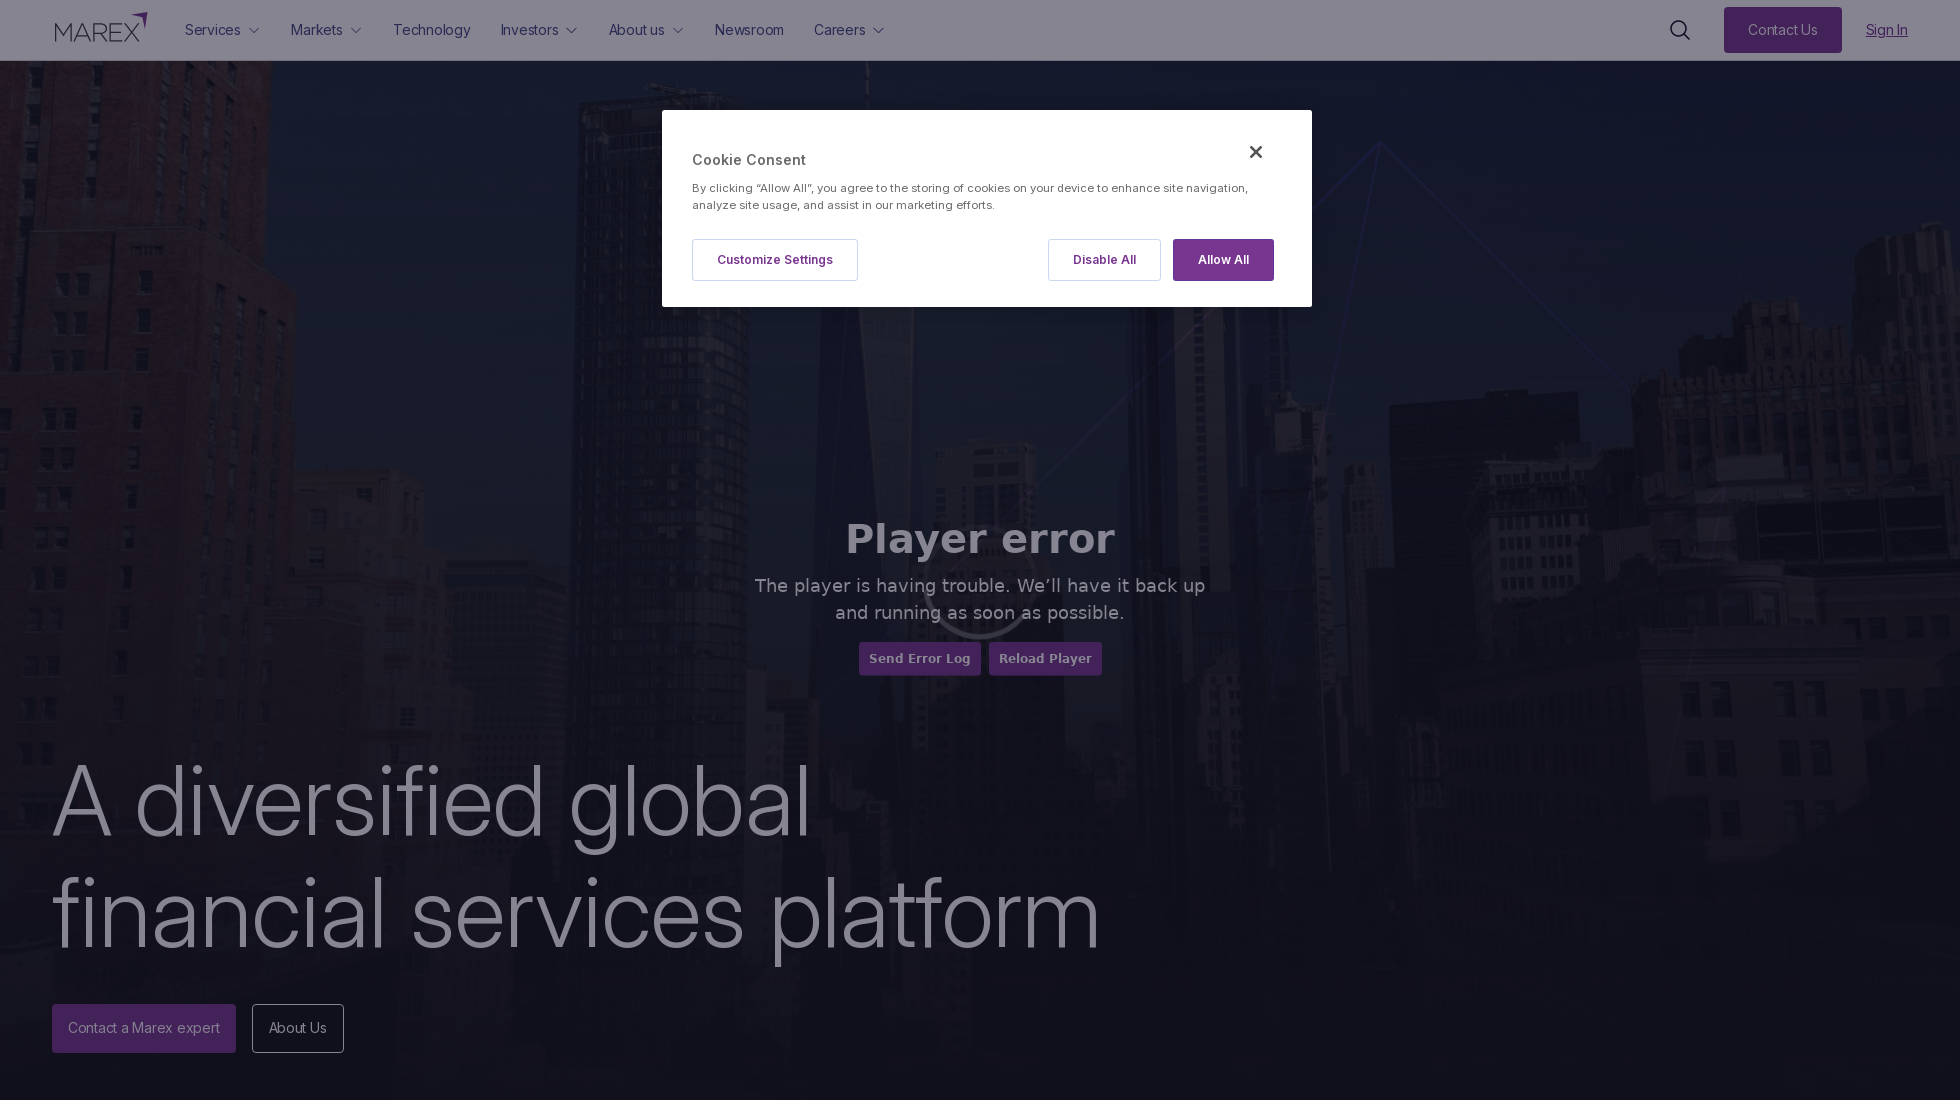Click the Contact Us button
The width and height of the screenshot is (1960, 1100).
click(x=1783, y=30)
